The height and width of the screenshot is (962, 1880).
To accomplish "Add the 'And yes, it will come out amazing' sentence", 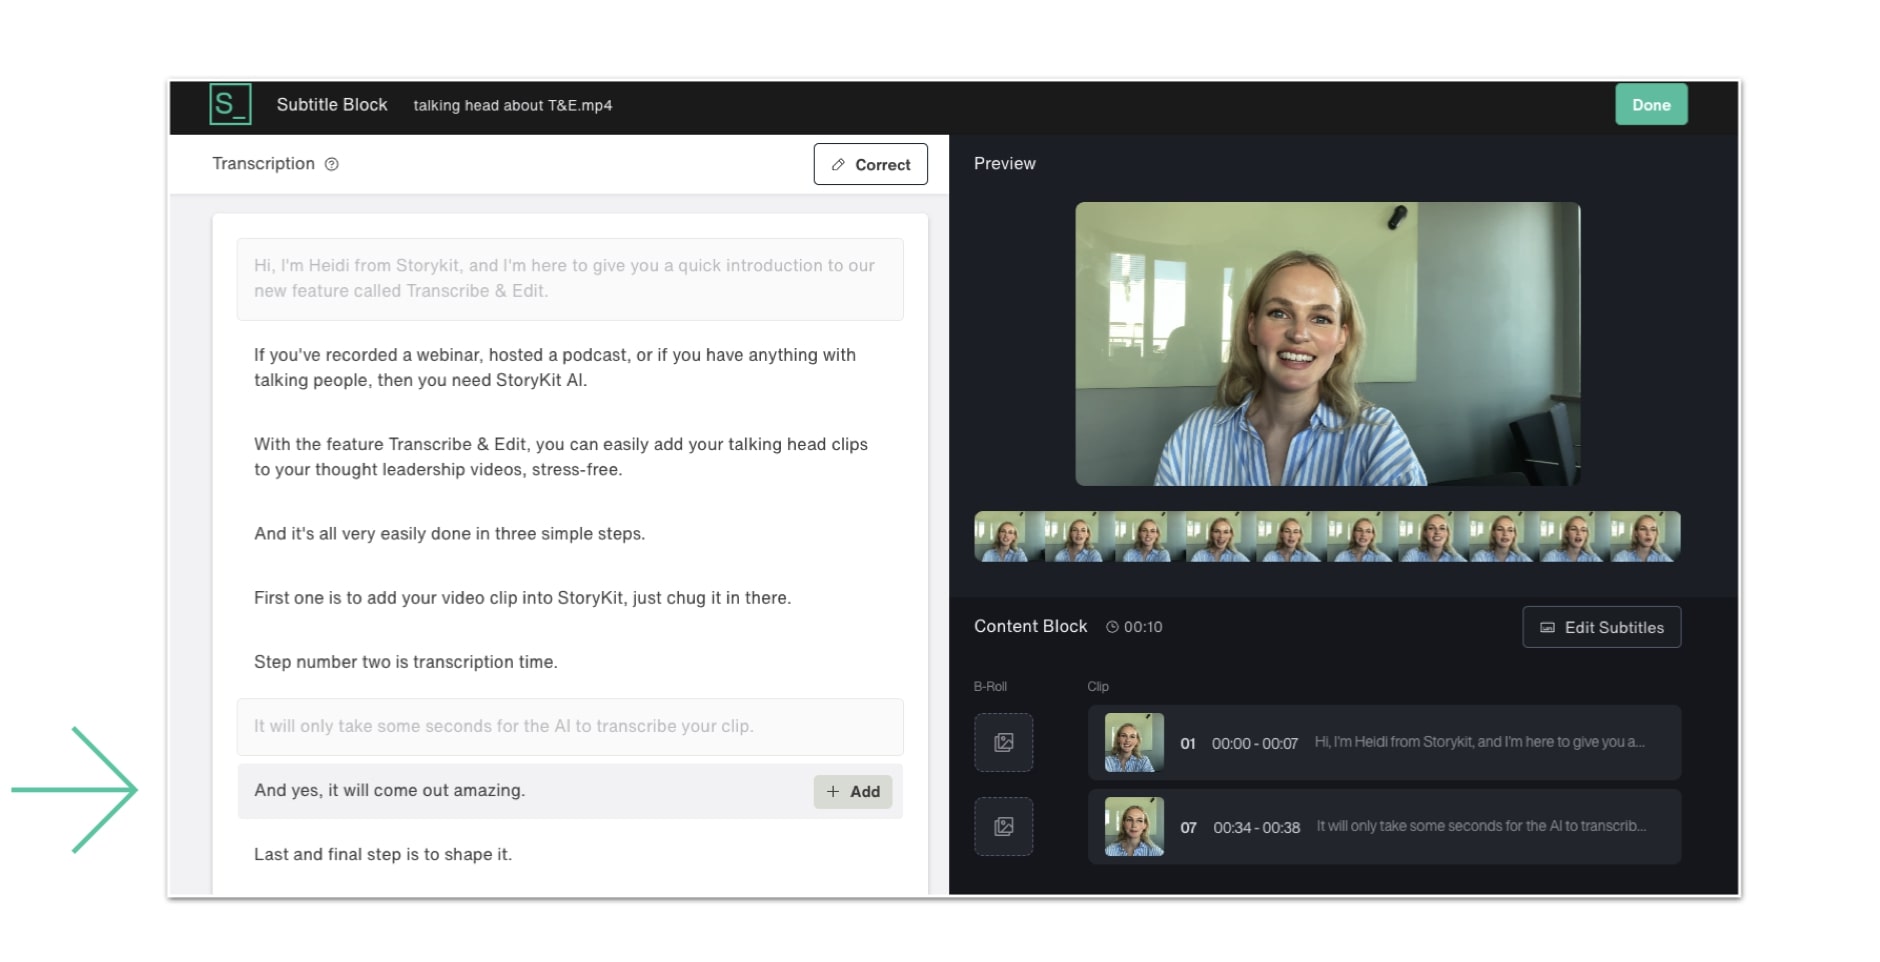I will (x=853, y=791).
